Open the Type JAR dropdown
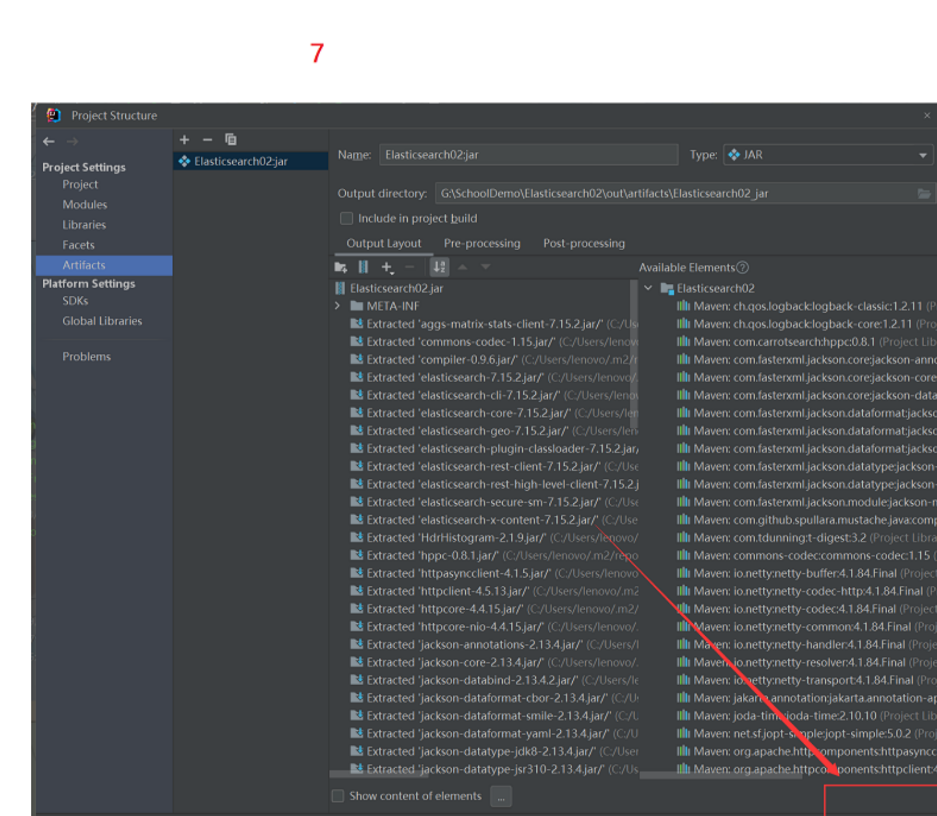This screenshot has height=816, width=937. 923,155
